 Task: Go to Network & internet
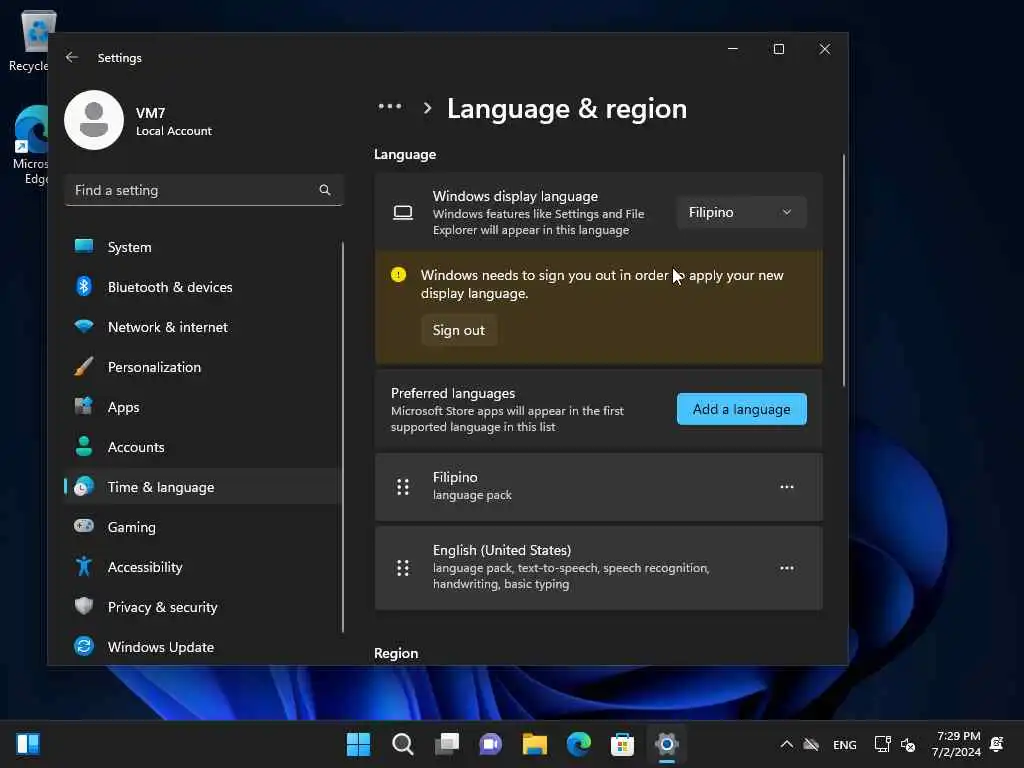(203, 327)
